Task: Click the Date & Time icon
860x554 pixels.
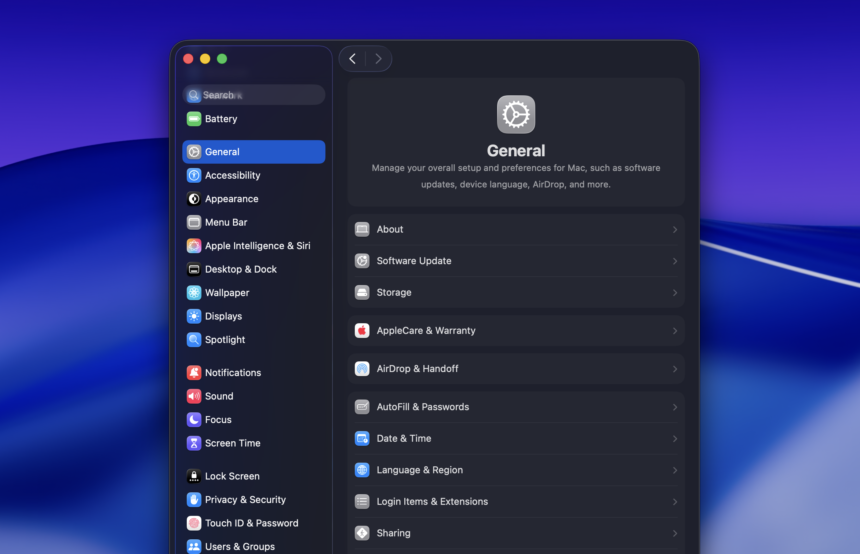Action: tap(362, 438)
